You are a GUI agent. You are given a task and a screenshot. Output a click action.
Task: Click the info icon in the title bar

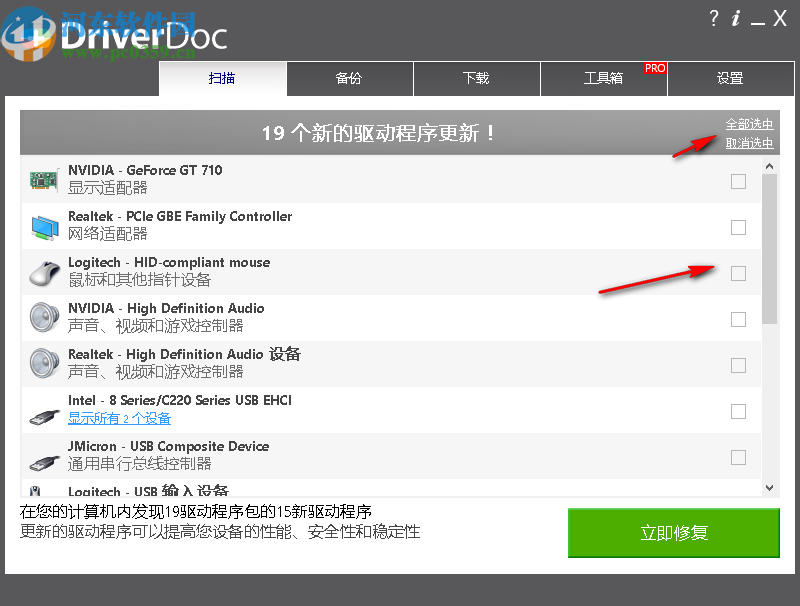(x=737, y=17)
